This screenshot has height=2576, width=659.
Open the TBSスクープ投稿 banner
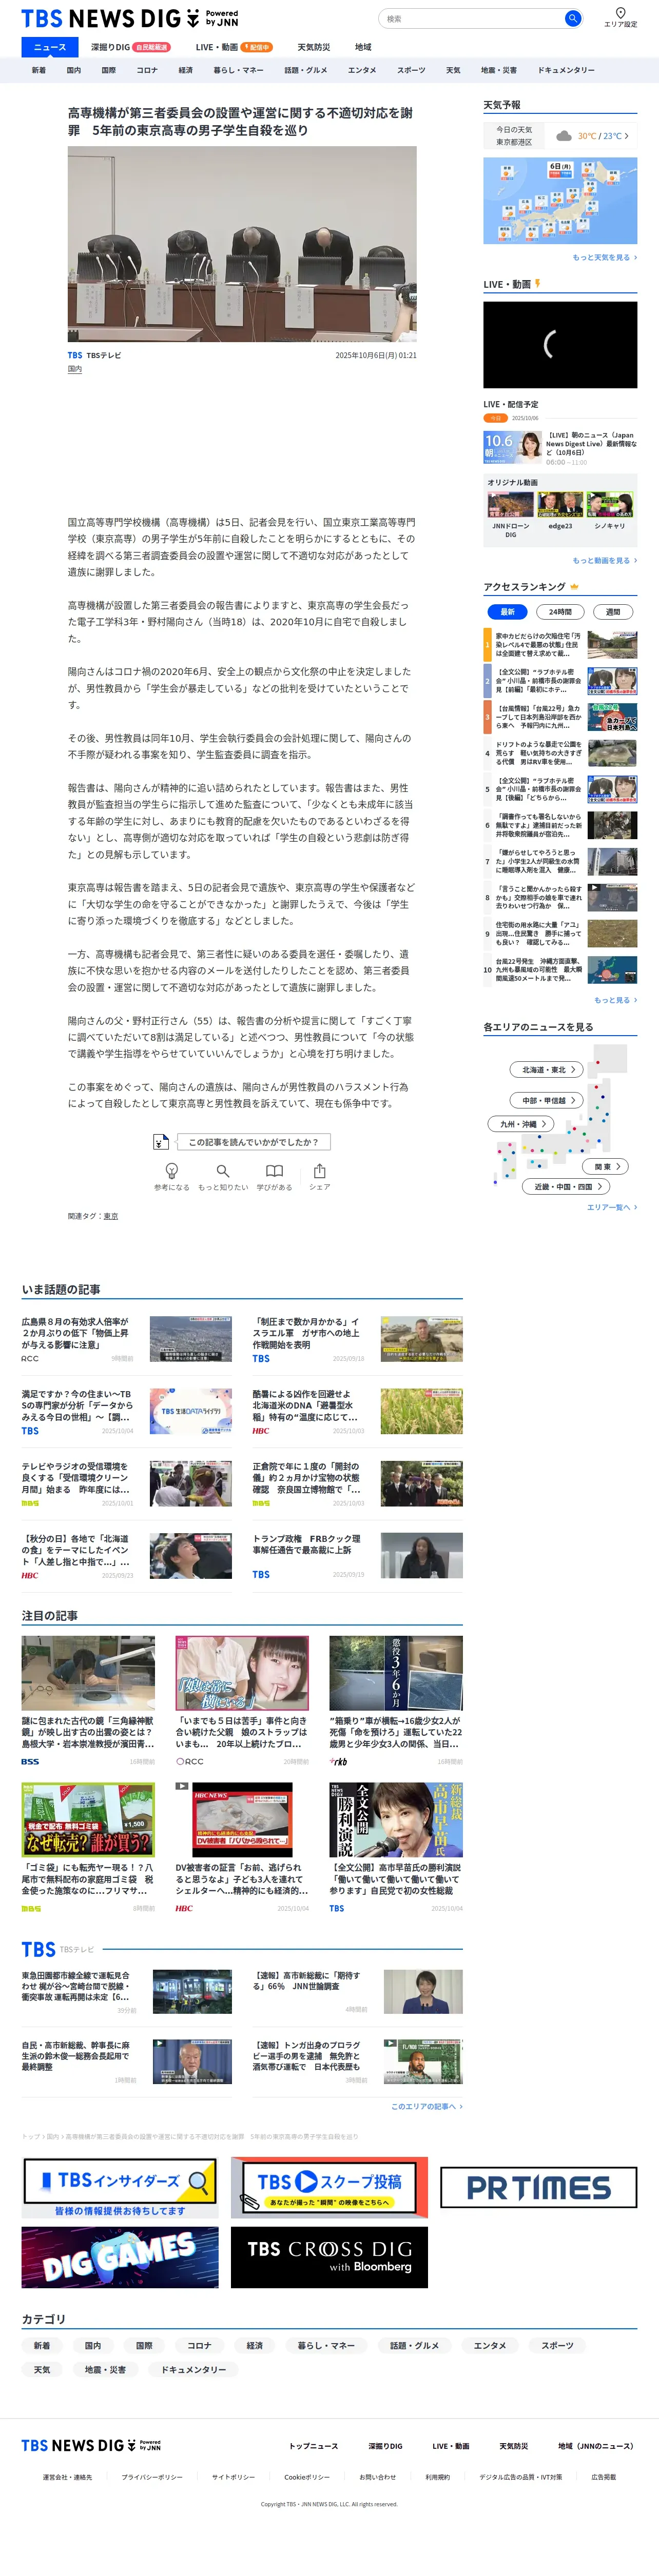[329, 2187]
